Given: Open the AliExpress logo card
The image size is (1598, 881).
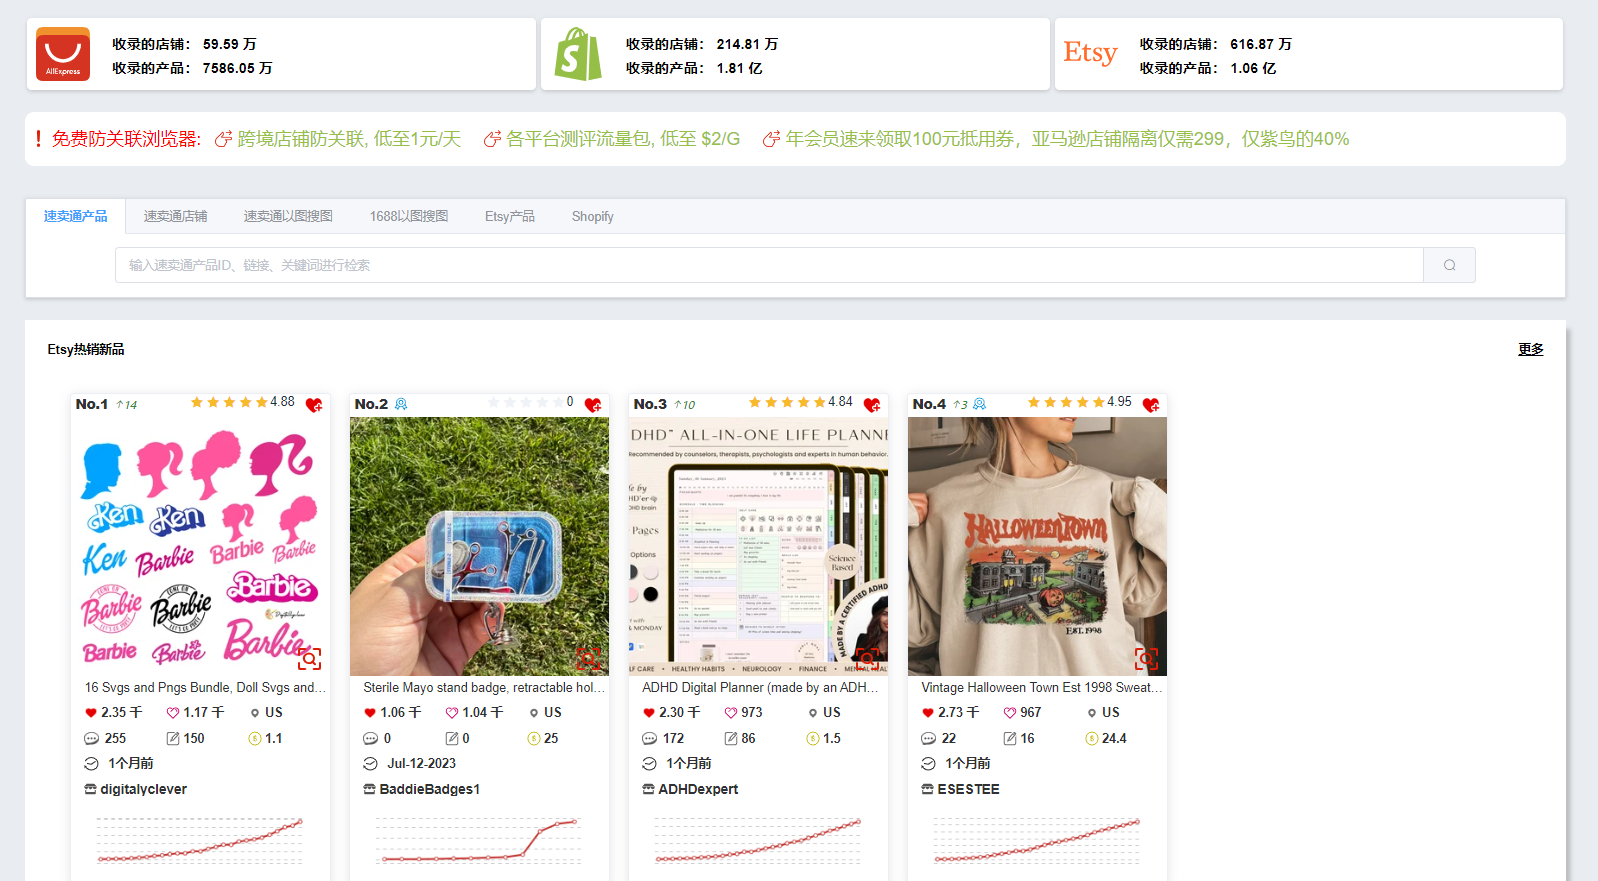Looking at the screenshot, I should pos(63,54).
